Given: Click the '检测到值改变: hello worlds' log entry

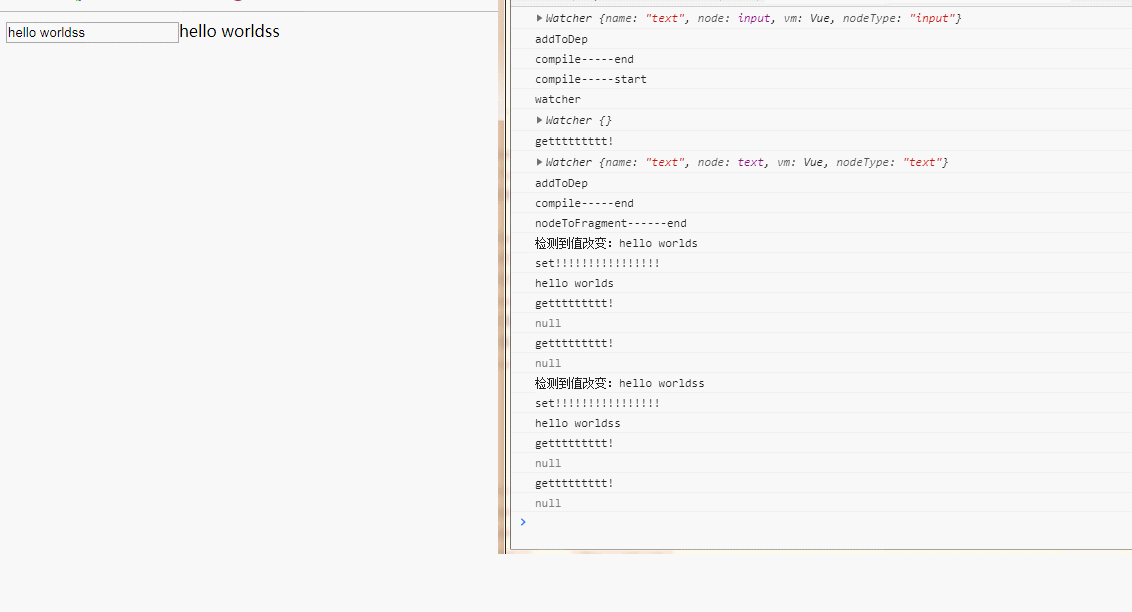Looking at the screenshot, I should click(616, 243).
